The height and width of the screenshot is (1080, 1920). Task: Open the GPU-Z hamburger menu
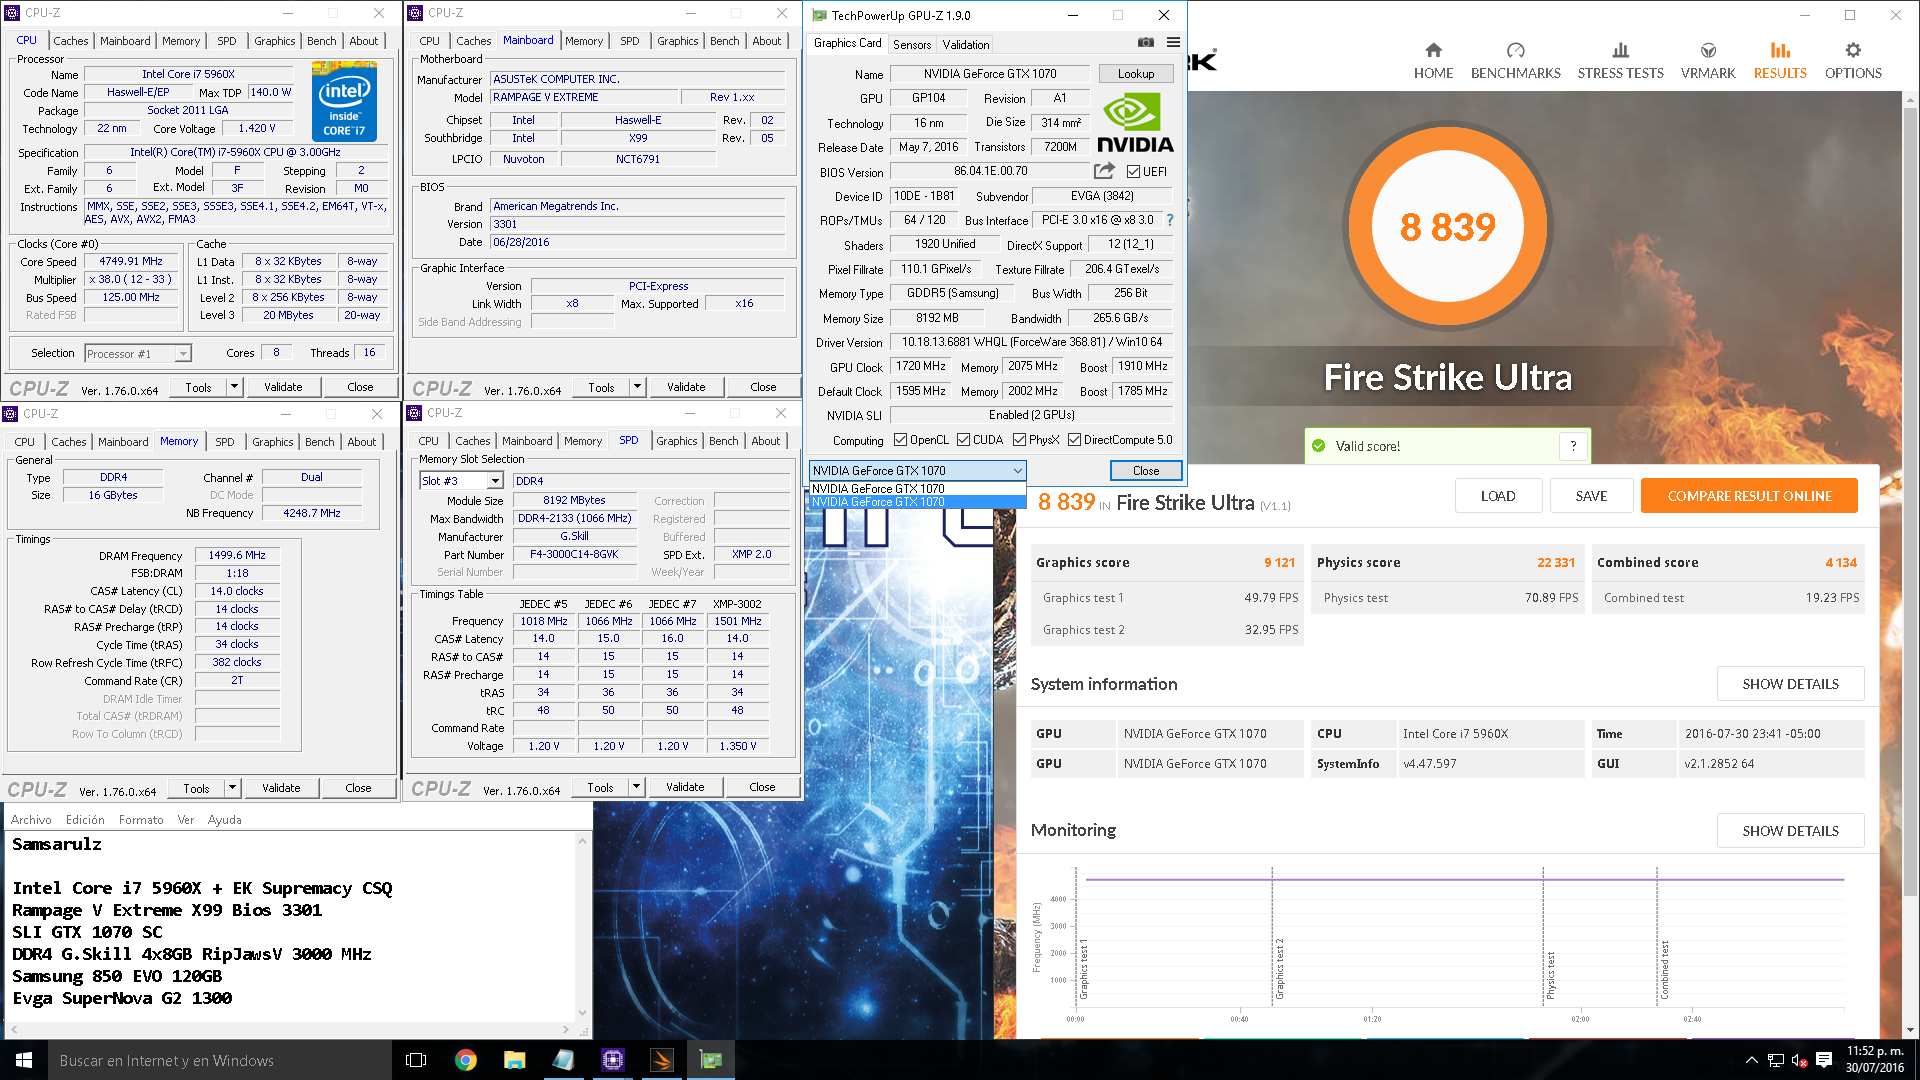[1173, 43]
